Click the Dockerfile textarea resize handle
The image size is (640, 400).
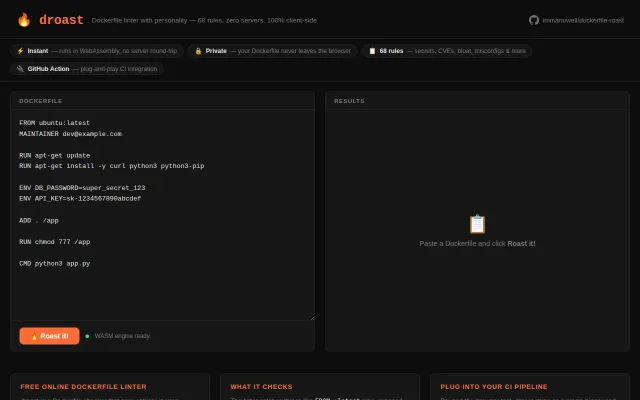pyautogui.click(x=312, y=318)
